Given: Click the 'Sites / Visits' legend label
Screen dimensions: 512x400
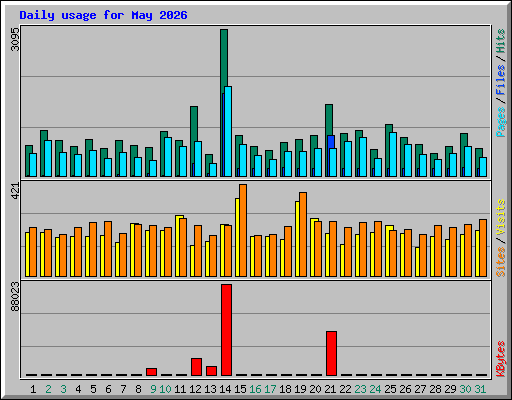Looking at the screenshot, I should [x=501, y=238].
